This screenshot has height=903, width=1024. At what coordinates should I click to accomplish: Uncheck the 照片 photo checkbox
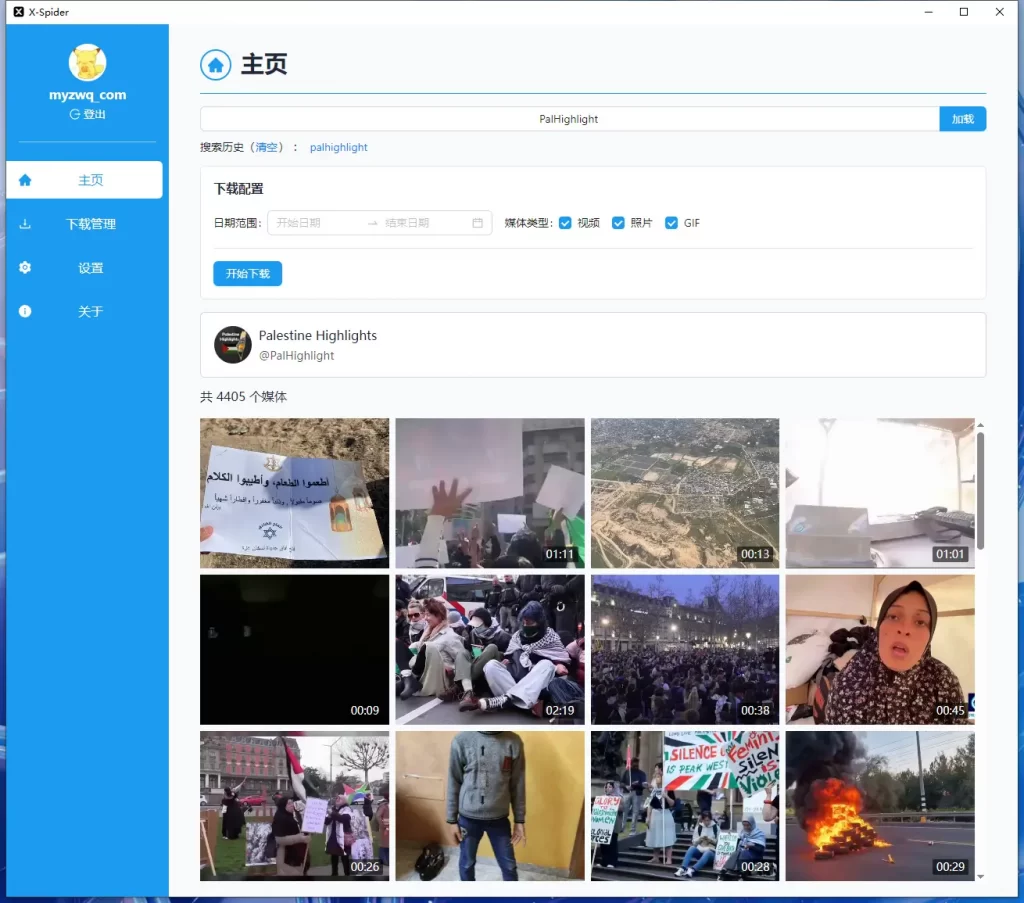coord(618,223)
